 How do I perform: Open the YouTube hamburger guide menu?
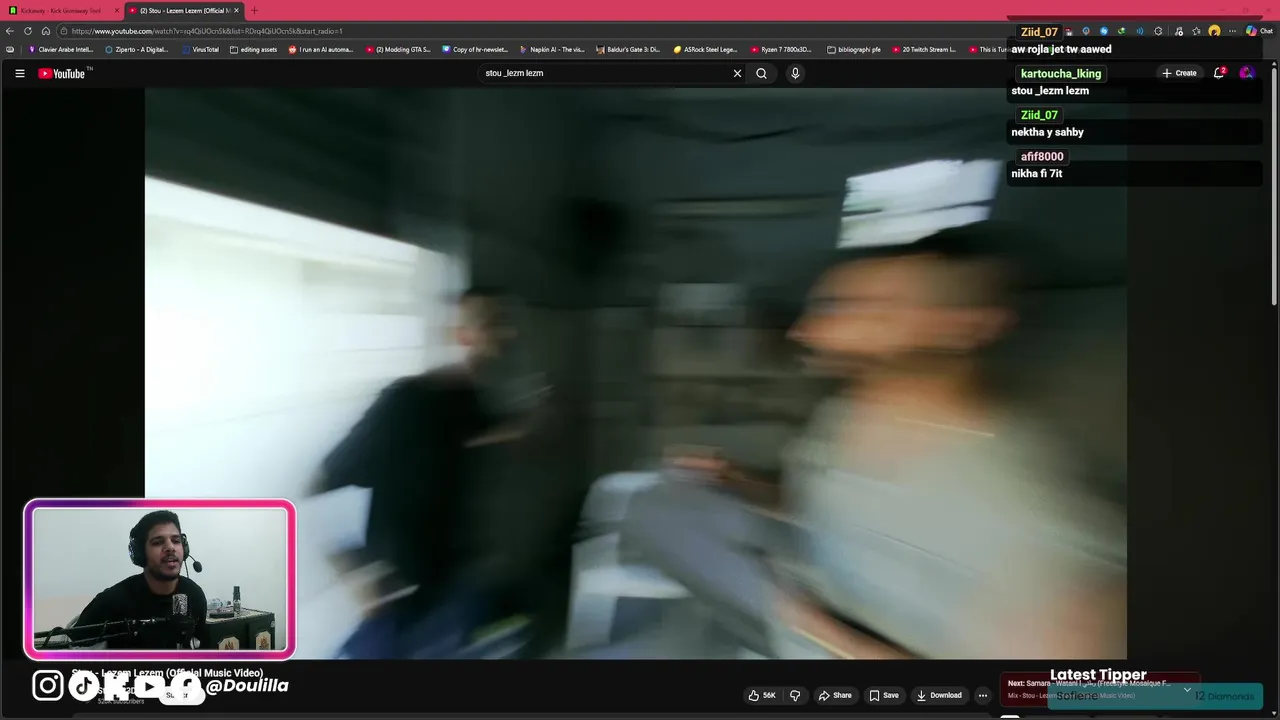click(19, 73)
